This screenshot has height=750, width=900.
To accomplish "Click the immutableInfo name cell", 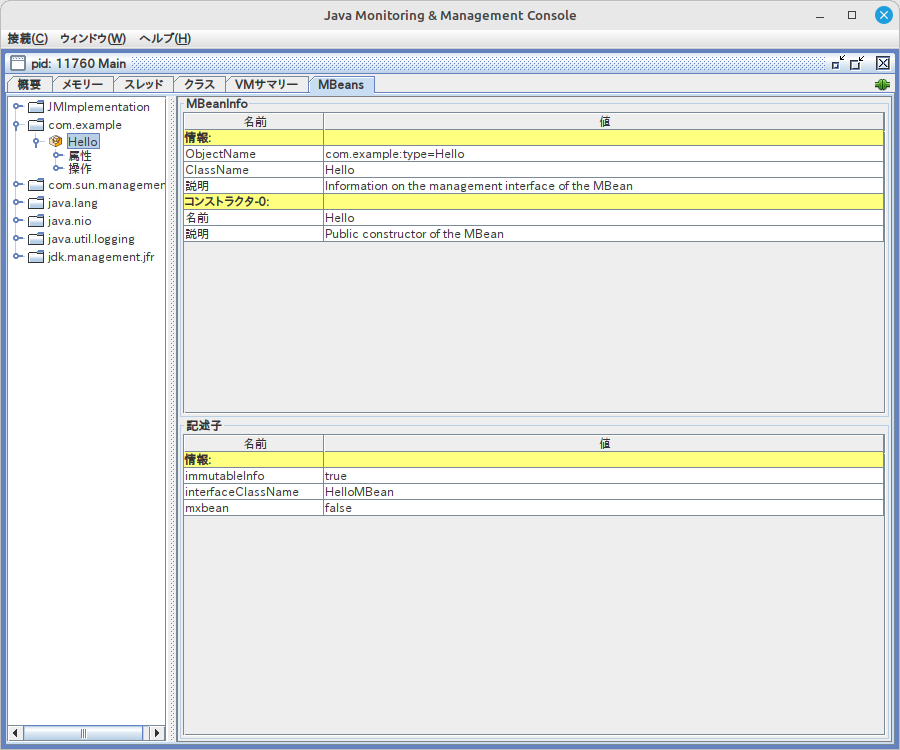I will 253,476.
